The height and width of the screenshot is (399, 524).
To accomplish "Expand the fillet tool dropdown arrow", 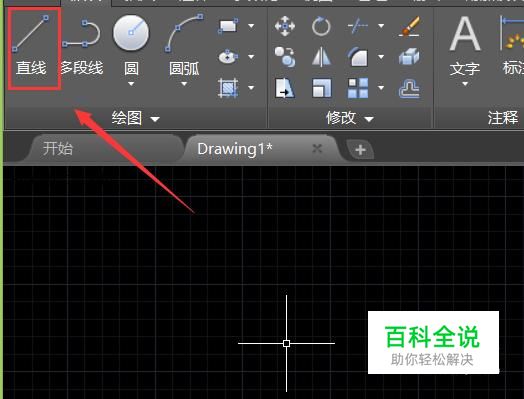I will tap(381, 57).
